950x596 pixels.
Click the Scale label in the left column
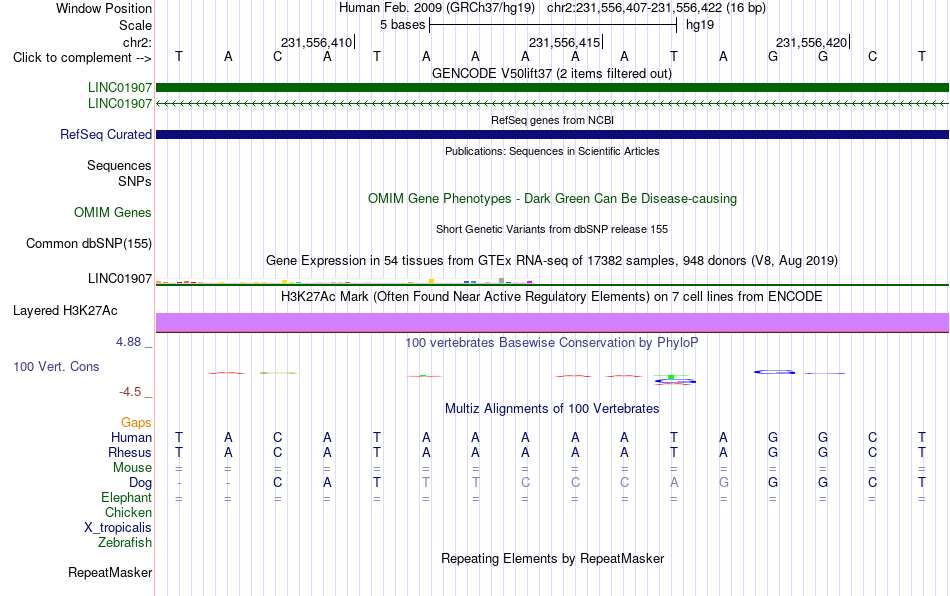click(x=135, y=25)
